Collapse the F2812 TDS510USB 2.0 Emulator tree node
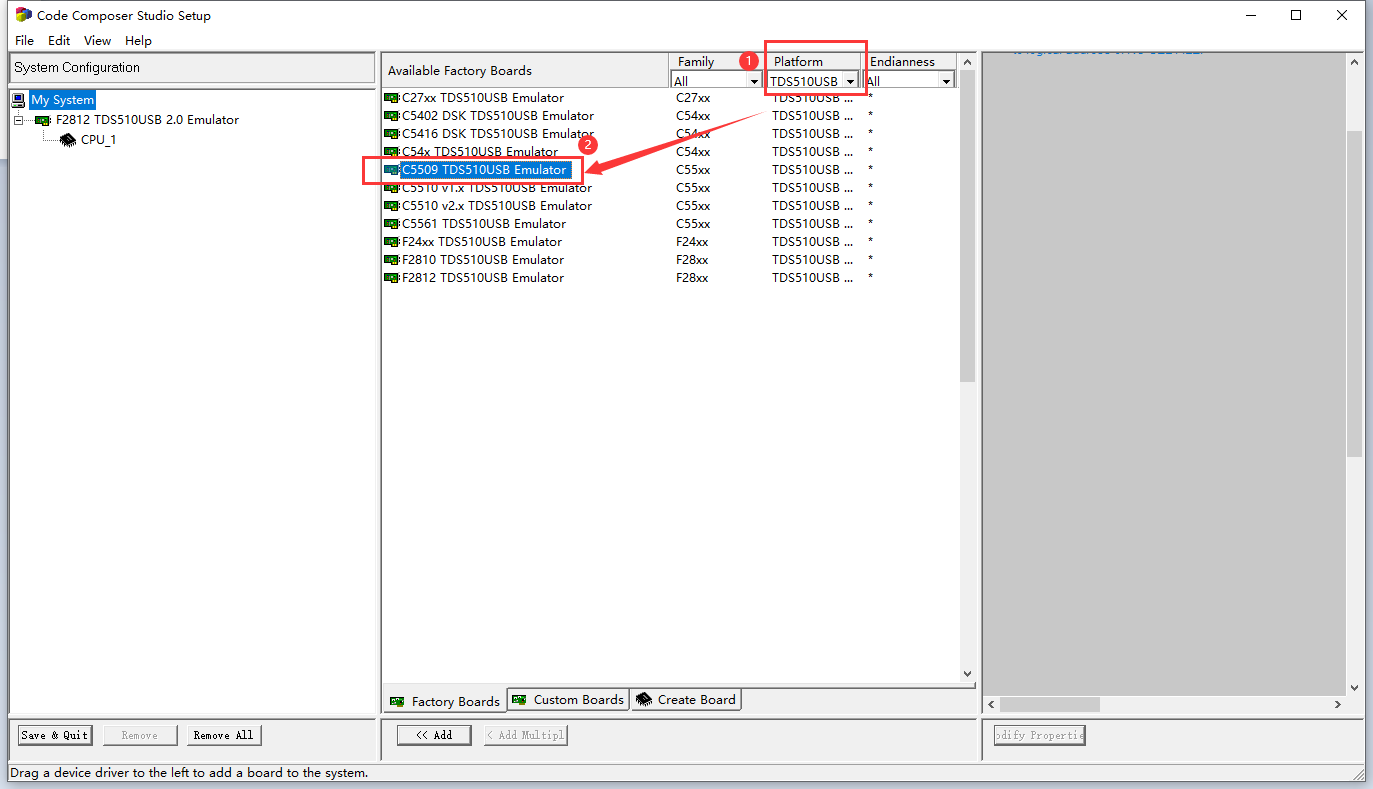1373x789 pixels. [19, 120]
